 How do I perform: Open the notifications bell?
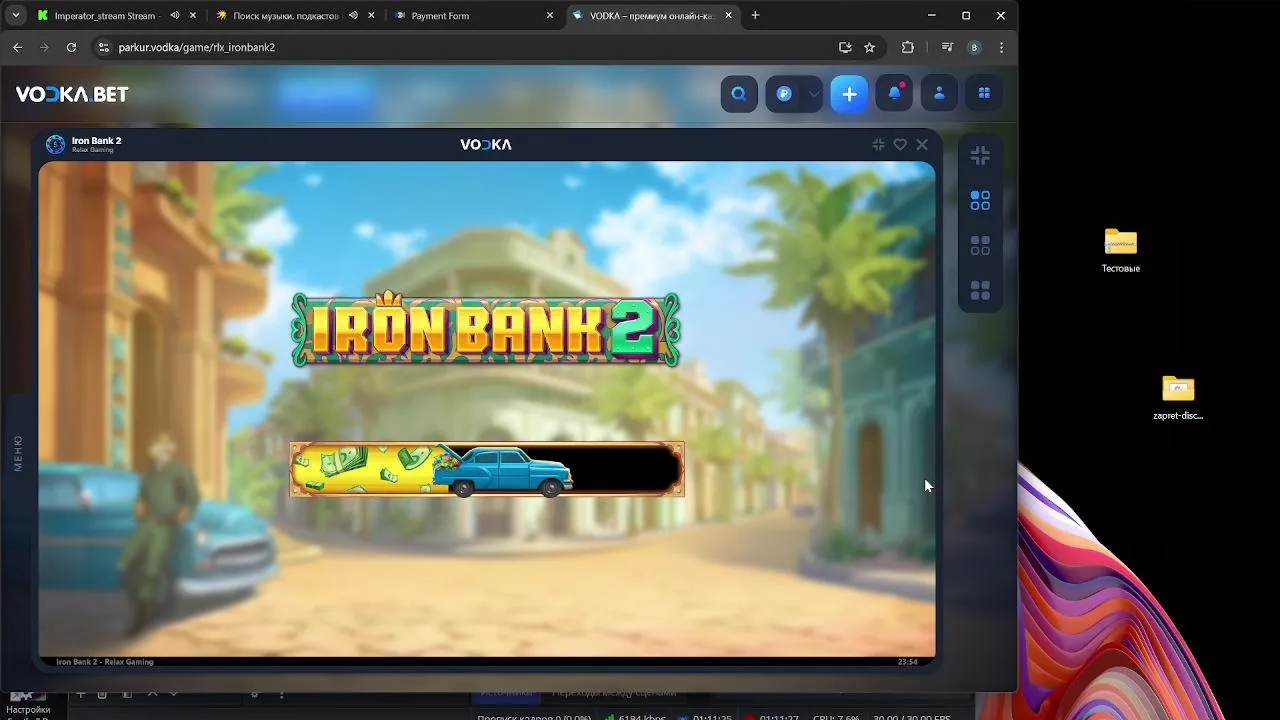point(894,94)
